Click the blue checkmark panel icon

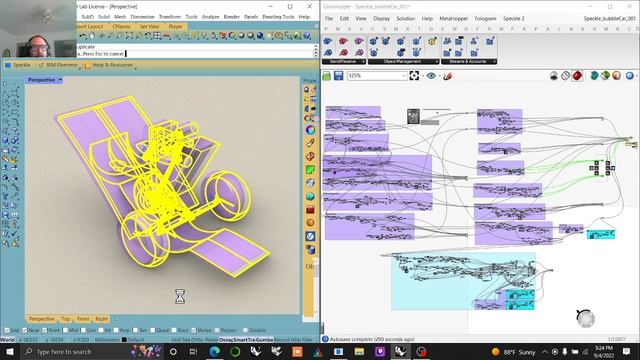pyautogui.click(x=310, y=236)
